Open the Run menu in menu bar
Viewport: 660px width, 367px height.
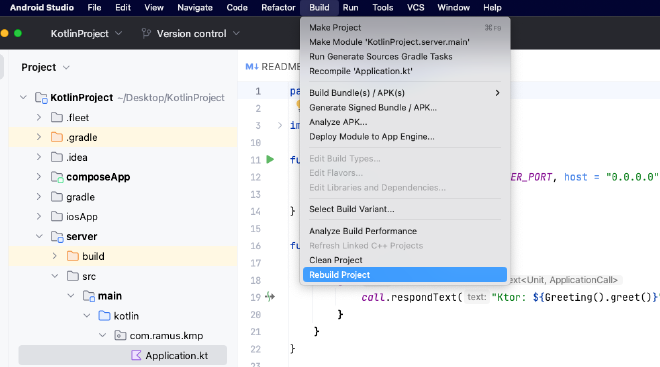coord(350,8)
